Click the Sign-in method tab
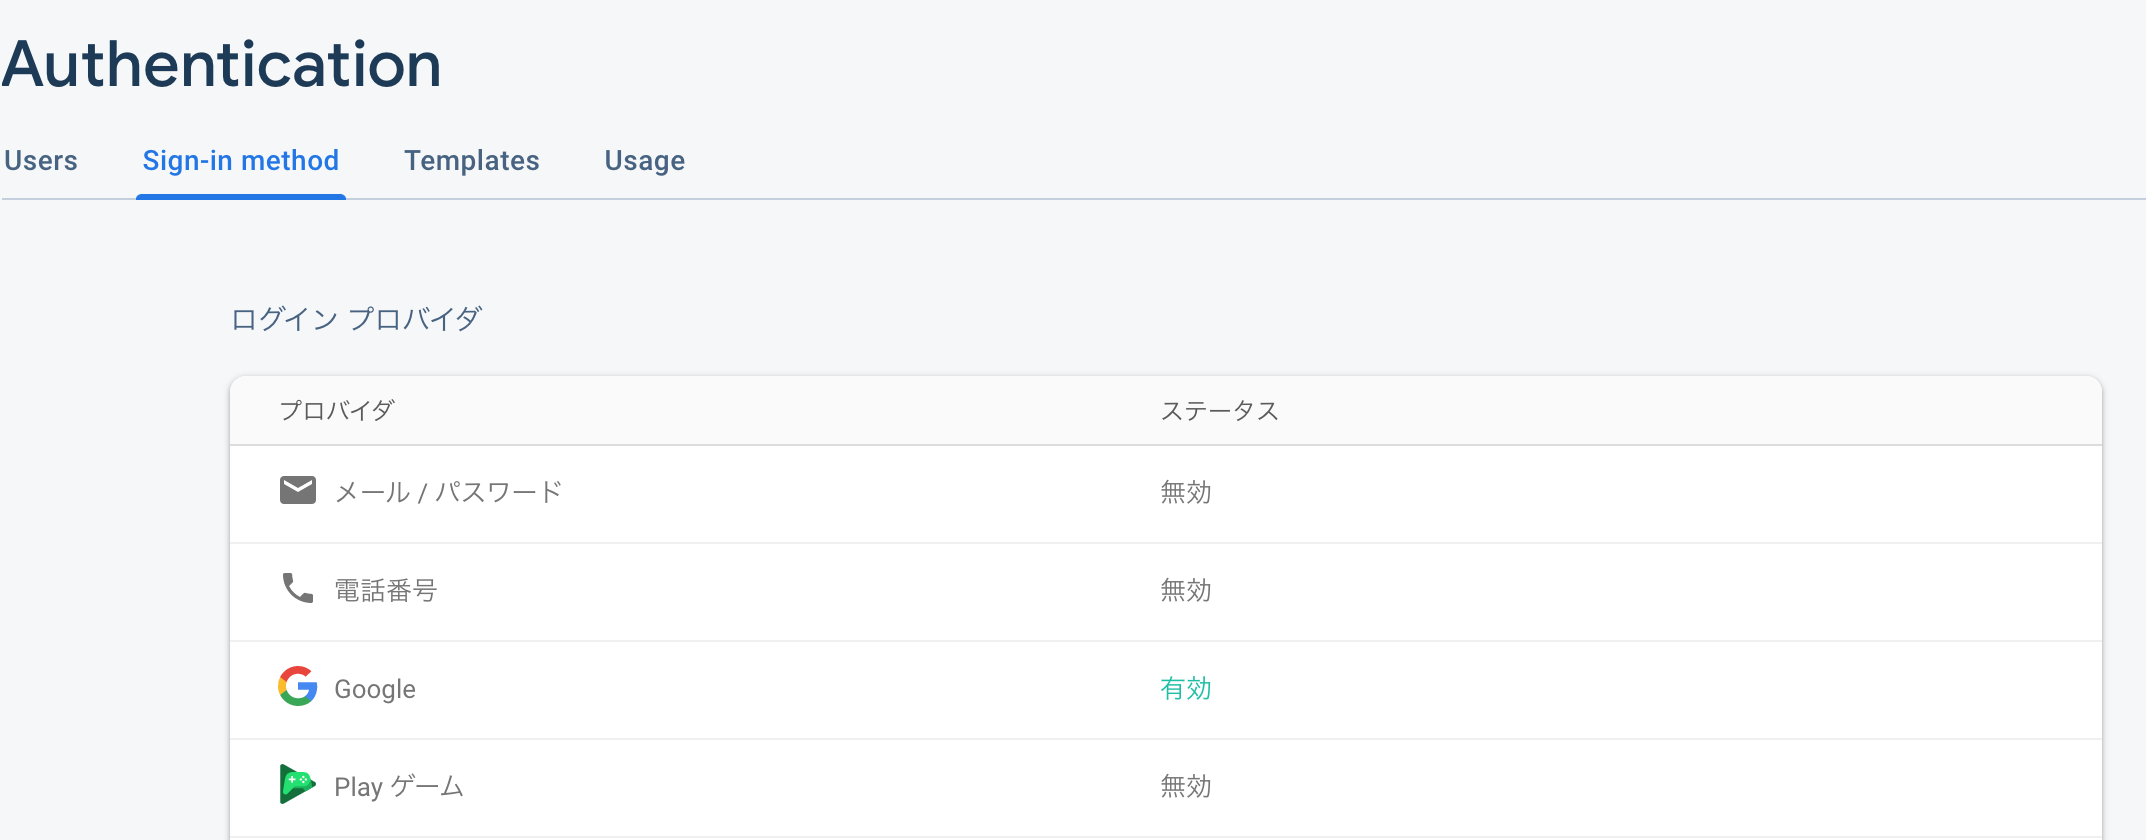Screen dimensions: 2146x840 coord(240,160)
